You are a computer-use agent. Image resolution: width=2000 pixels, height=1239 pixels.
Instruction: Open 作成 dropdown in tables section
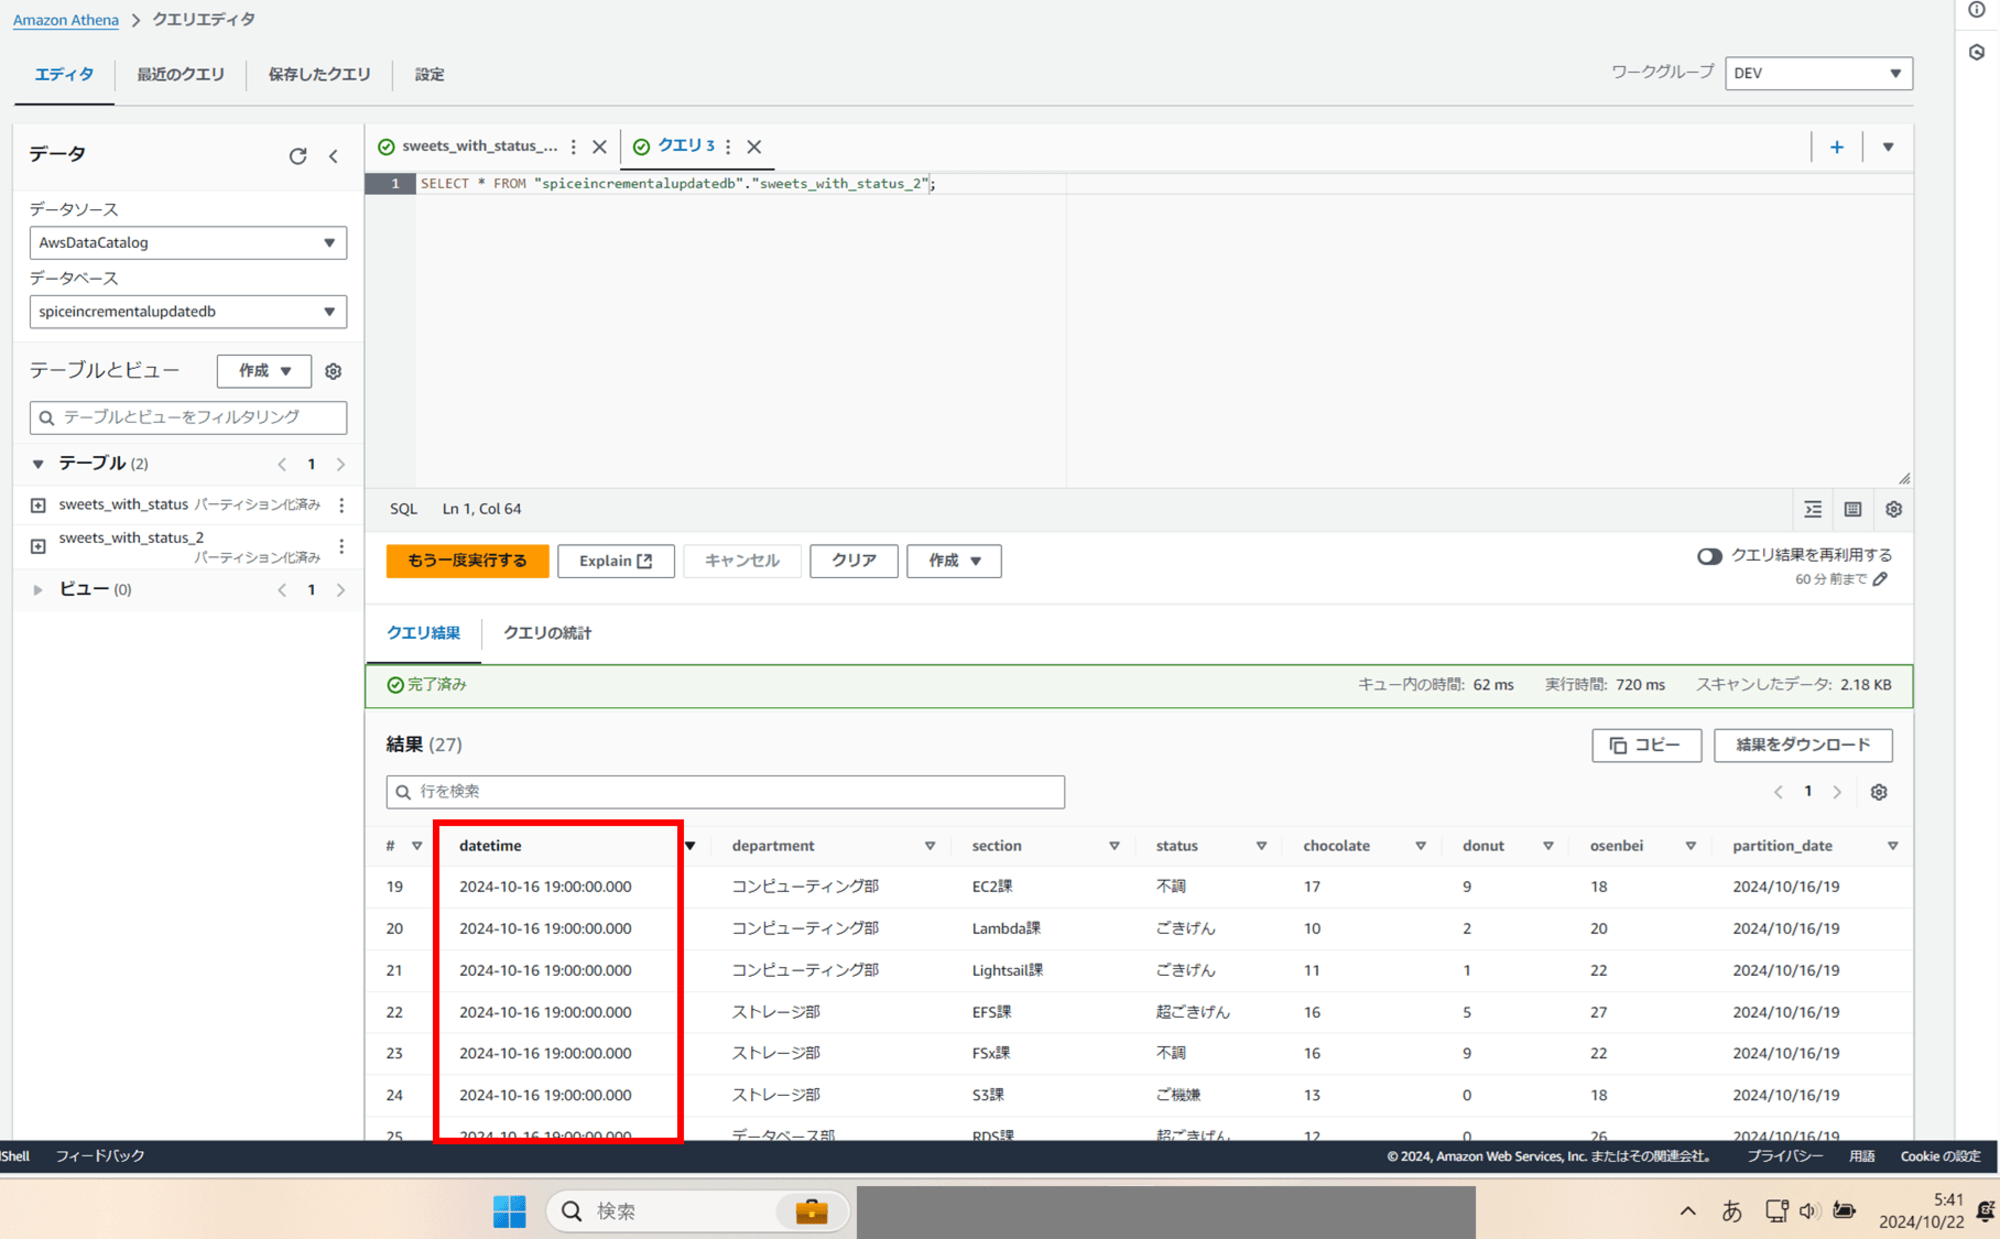click(264, 371)
